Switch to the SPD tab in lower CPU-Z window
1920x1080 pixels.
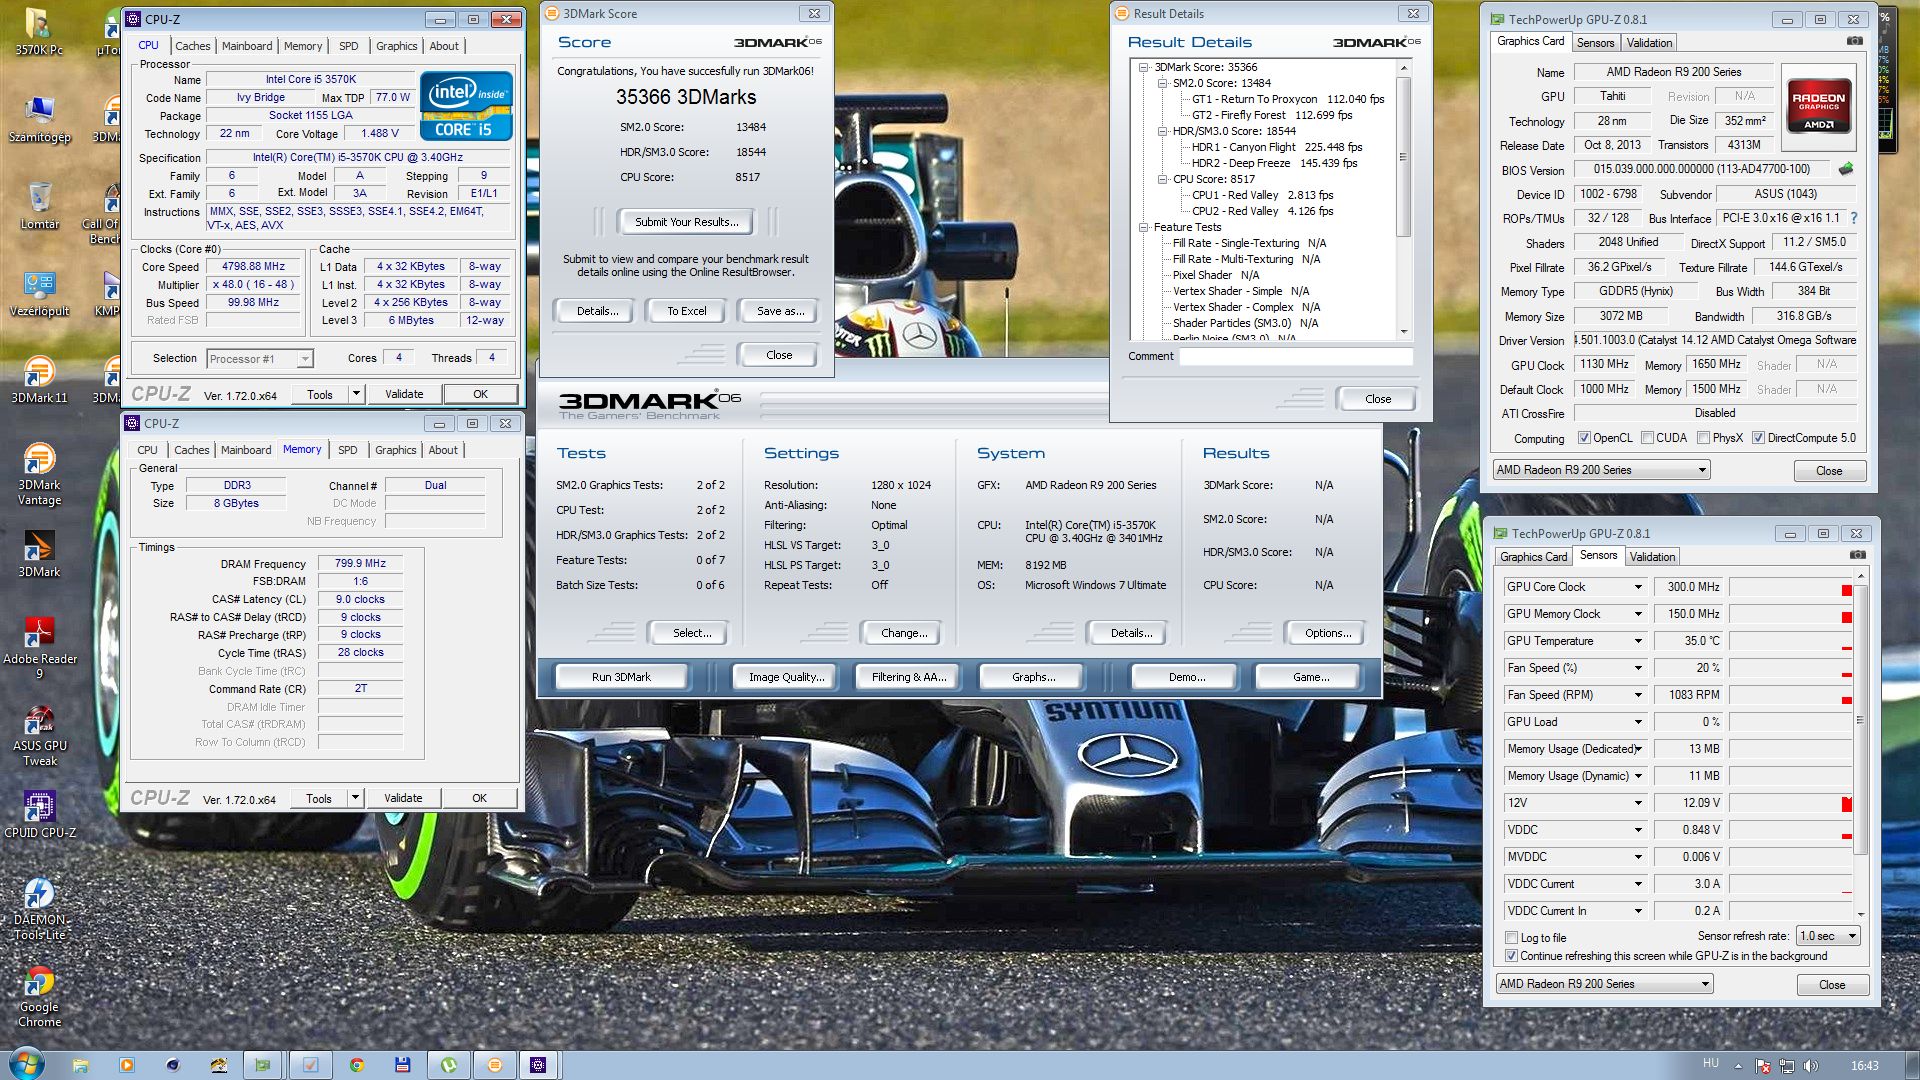347,450
